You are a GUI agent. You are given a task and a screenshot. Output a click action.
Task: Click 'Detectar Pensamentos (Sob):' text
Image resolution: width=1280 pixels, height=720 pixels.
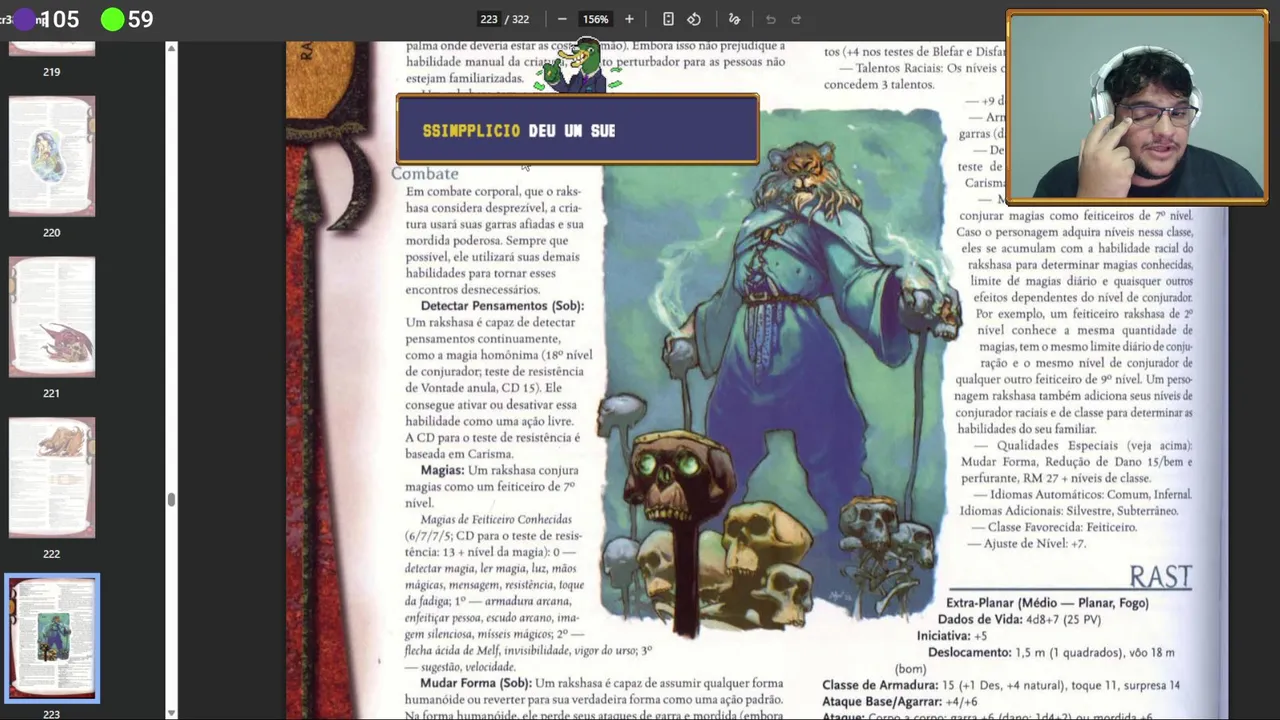pyautogui.click(x=502, y=306)
